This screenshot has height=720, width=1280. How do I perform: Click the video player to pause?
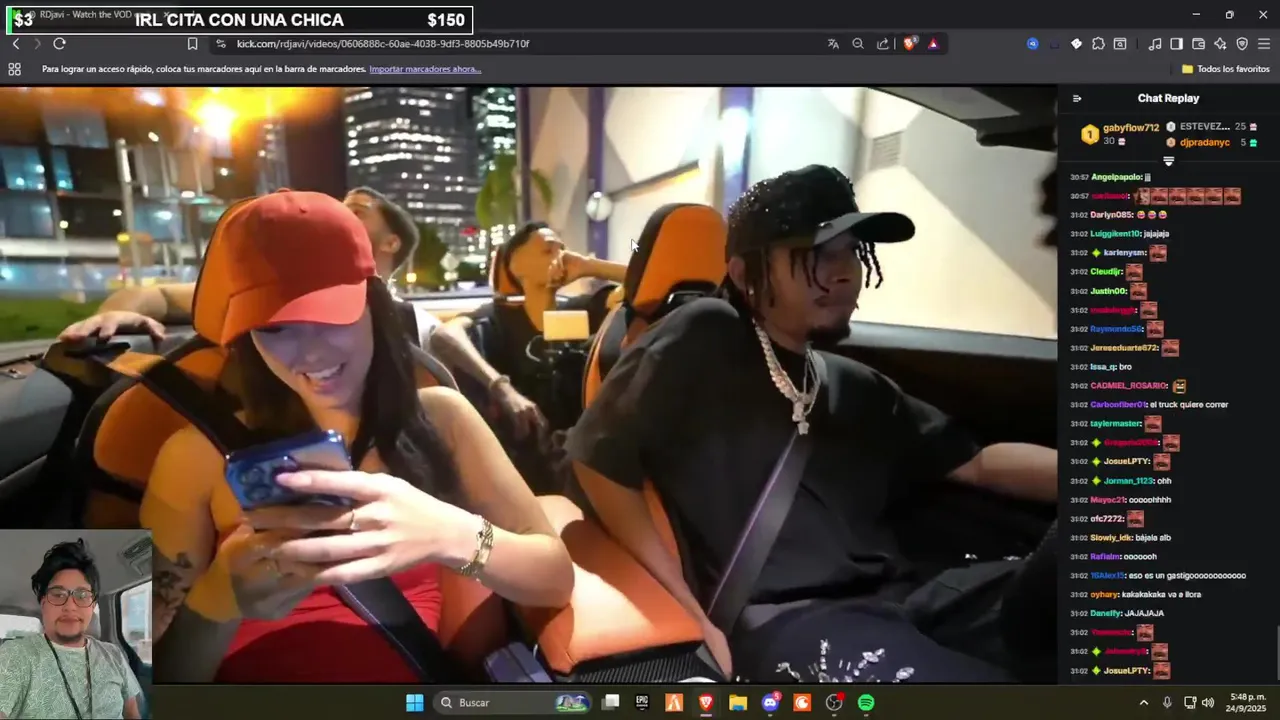pos(528,384)
